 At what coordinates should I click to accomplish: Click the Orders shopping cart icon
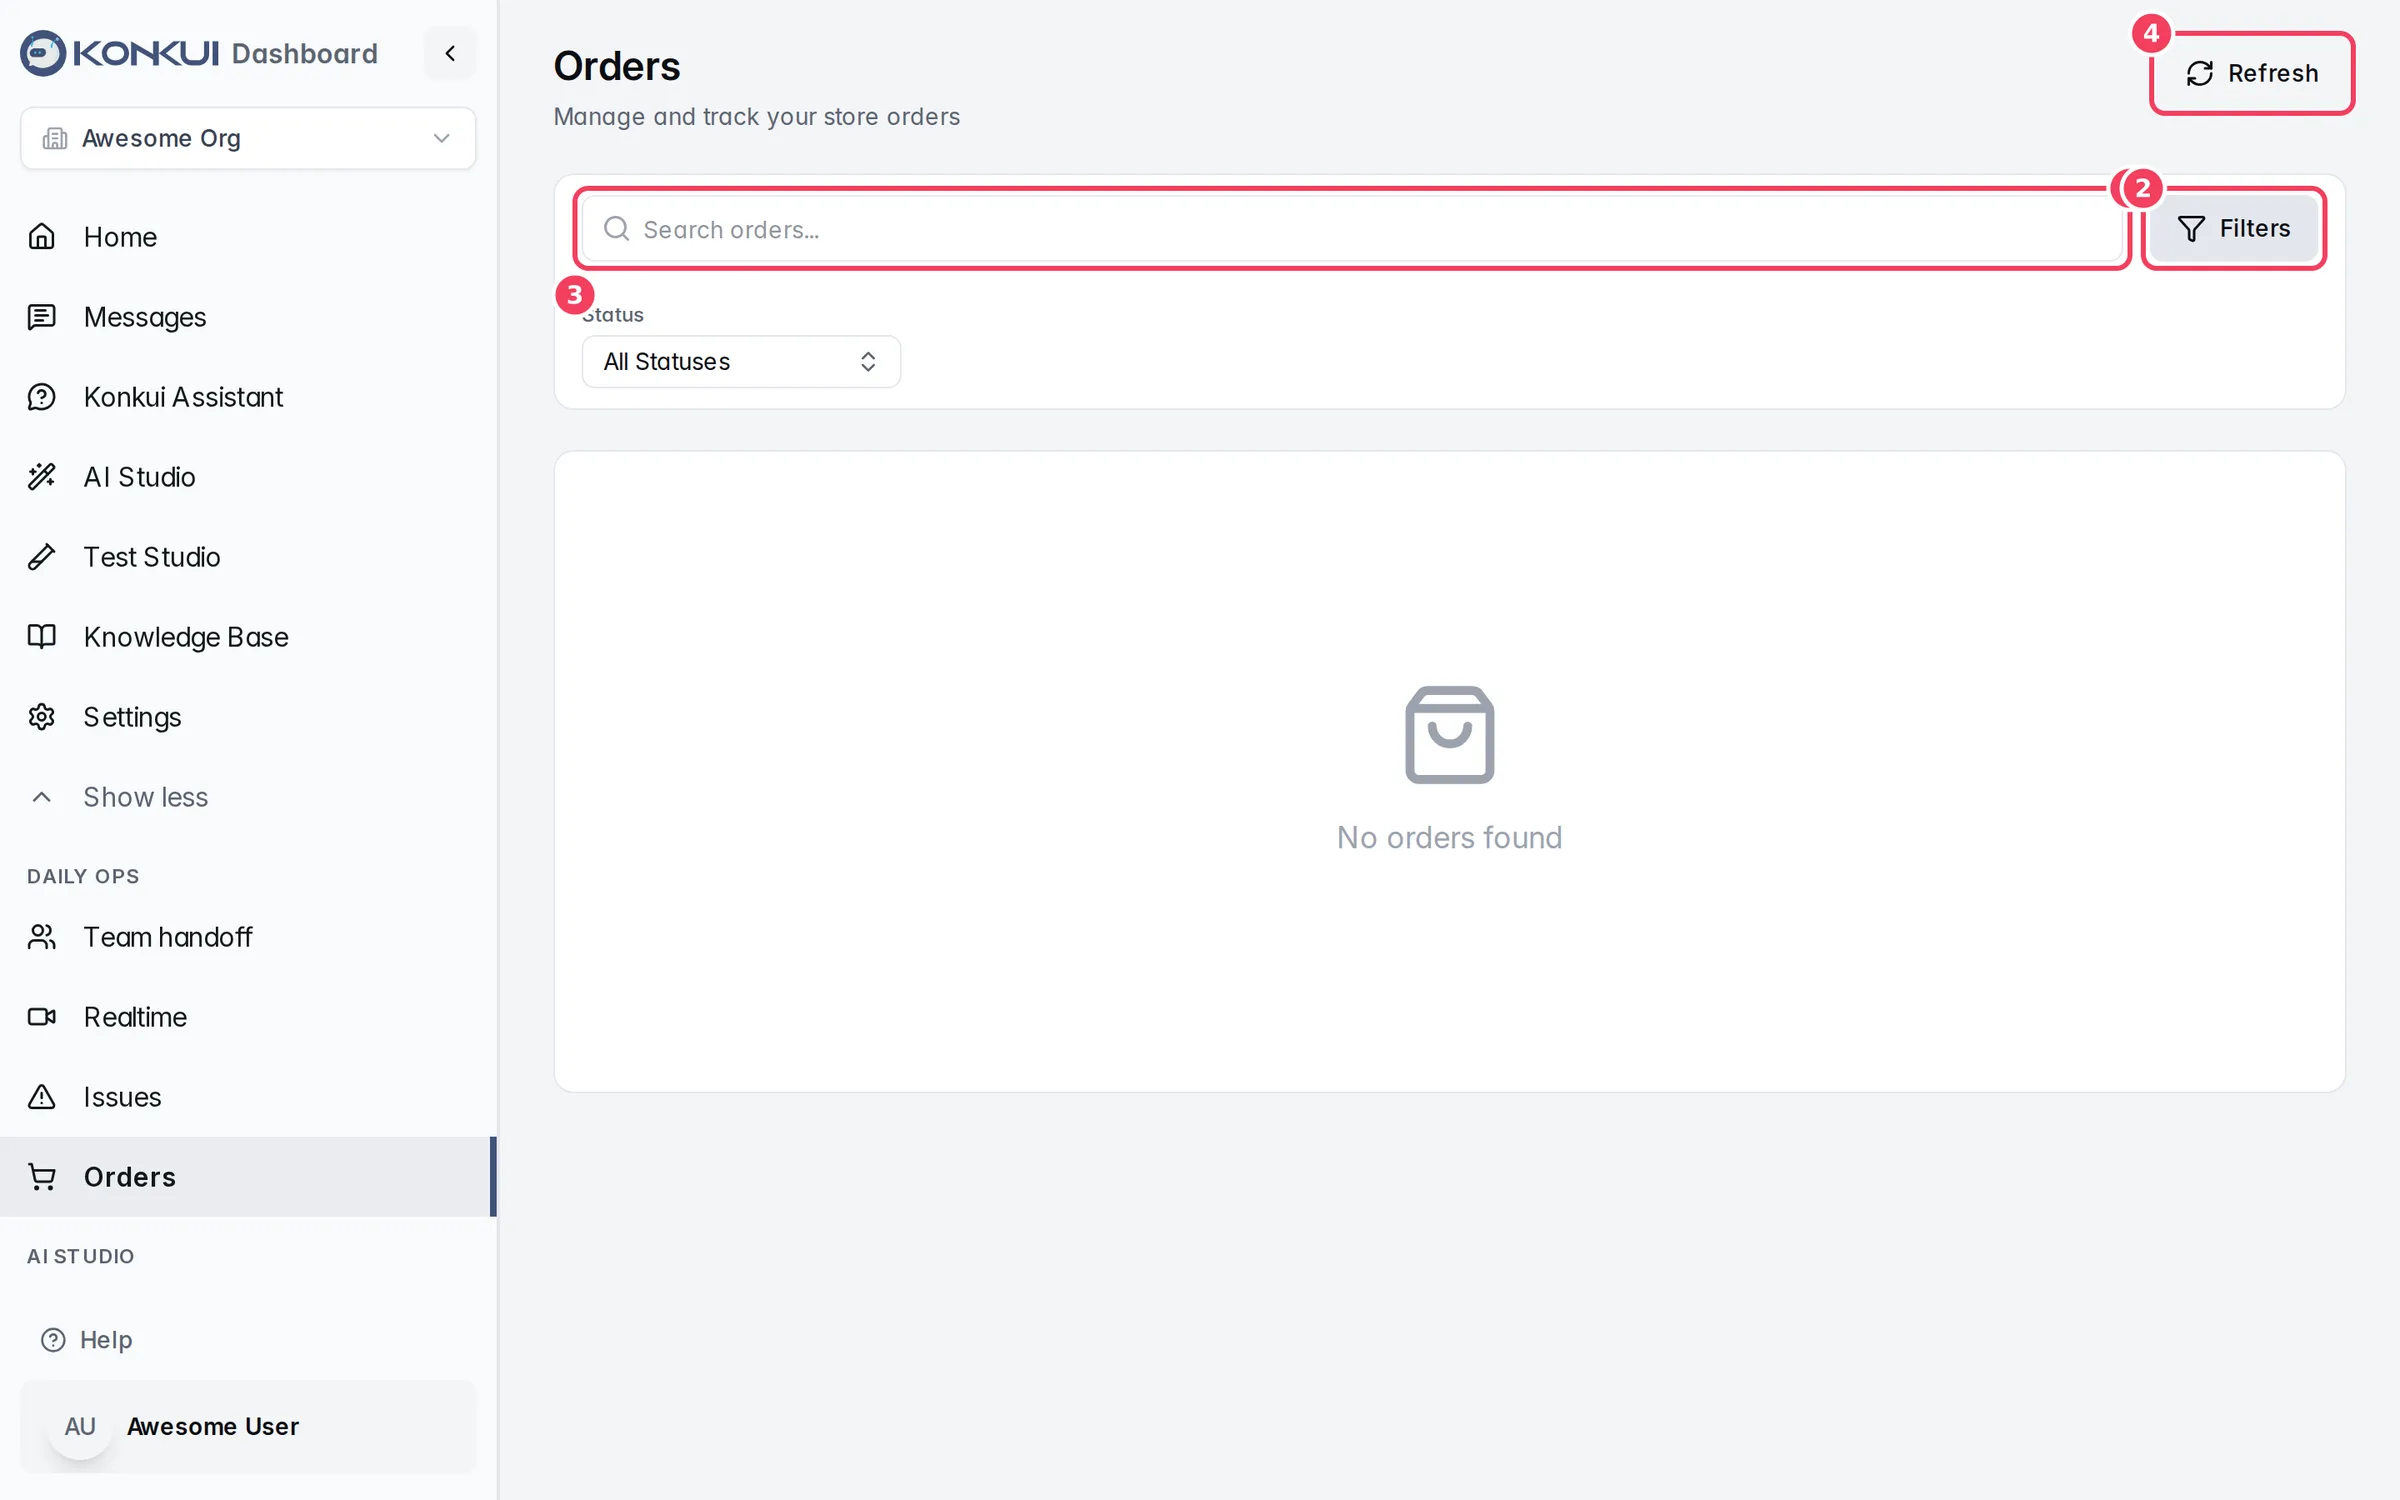point(42,1177)
